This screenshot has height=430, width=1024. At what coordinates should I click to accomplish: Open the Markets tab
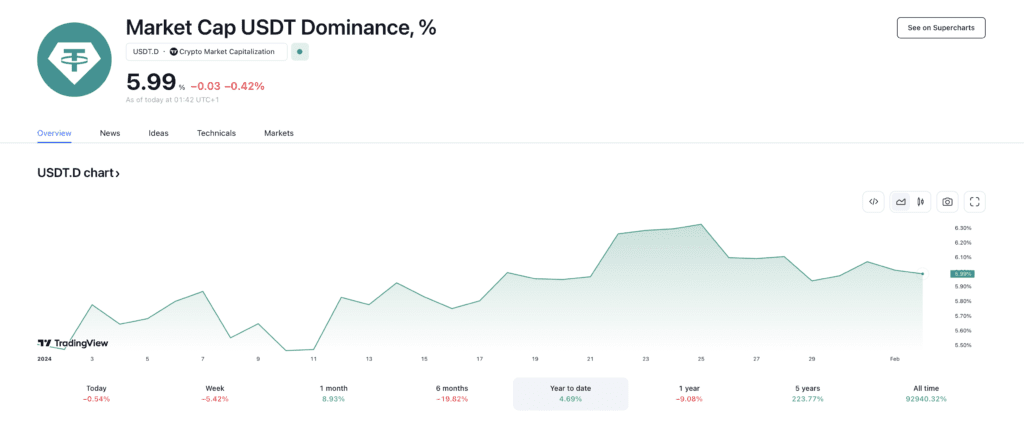(x=279, y=133)
